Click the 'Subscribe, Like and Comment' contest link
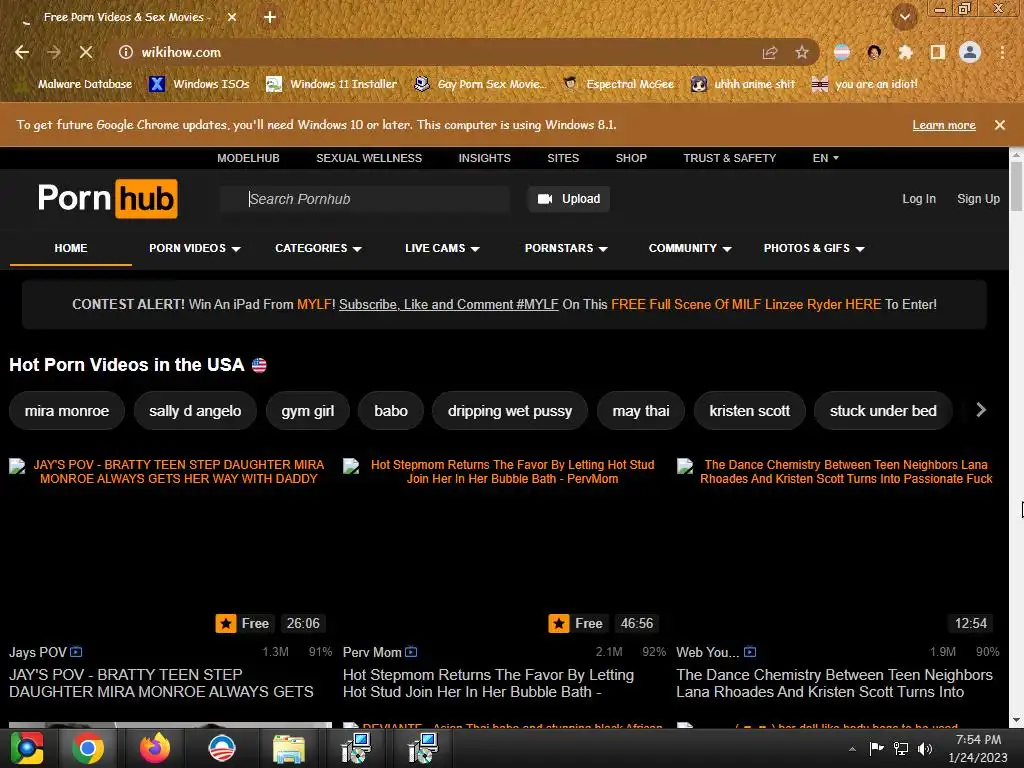The image size is (1024, 768). tap(449, 304)
